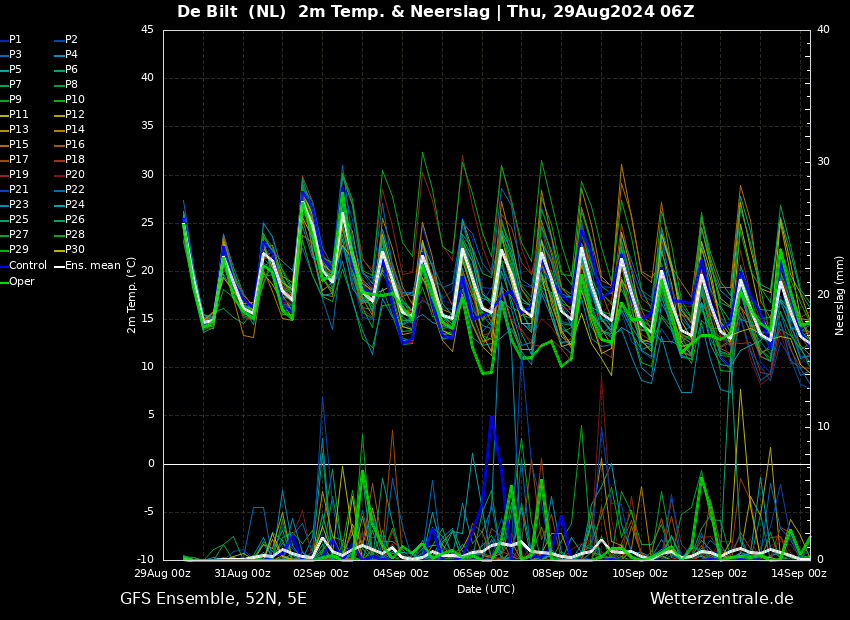Click the 2m Temp. (°C) axis label
Viewport: 850px width, 620px height.
tap(131, 295)
